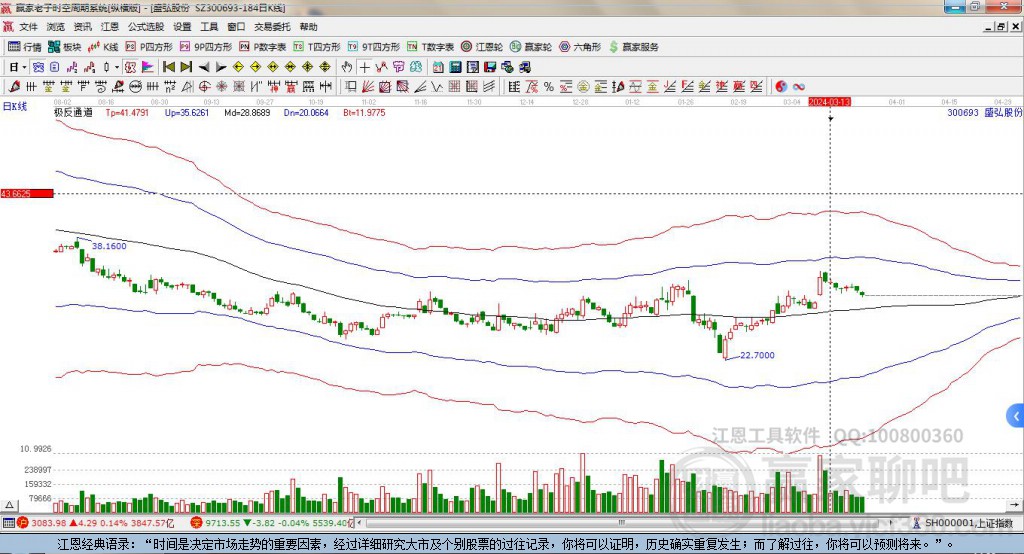Open the 浏览 menu
The image size is (1024, 554).
click(56, 27)
